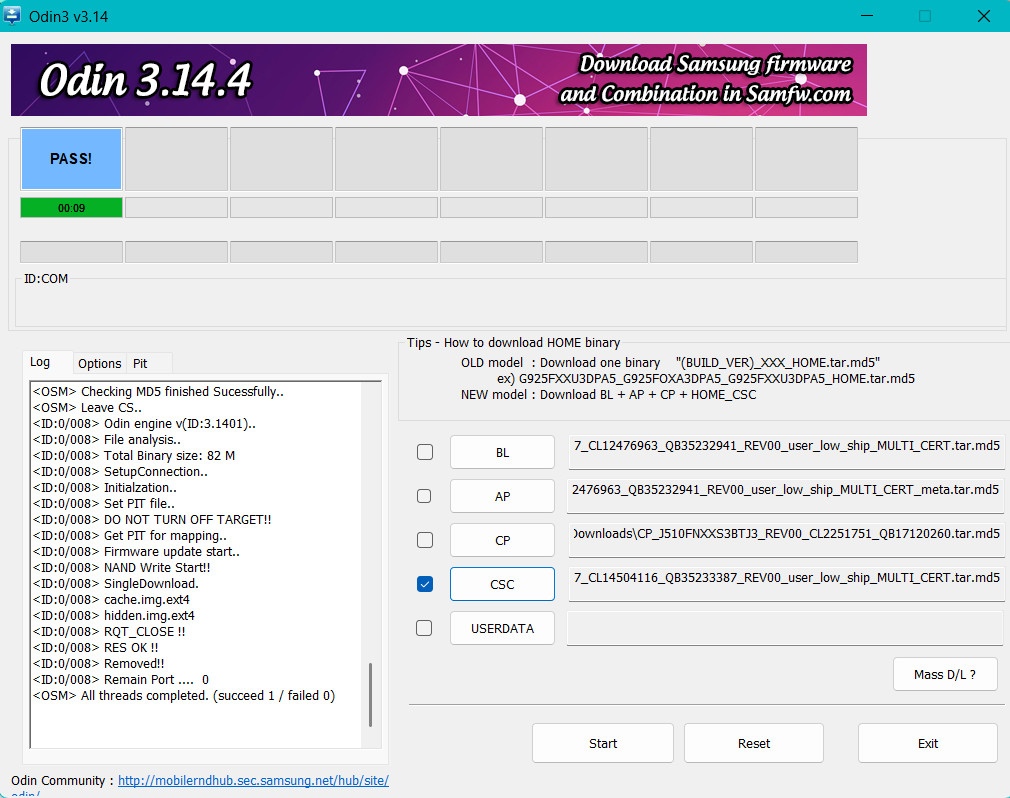Click the CP file button
Viewport: 1010px width, 798px height.
[x=502, y=540]
